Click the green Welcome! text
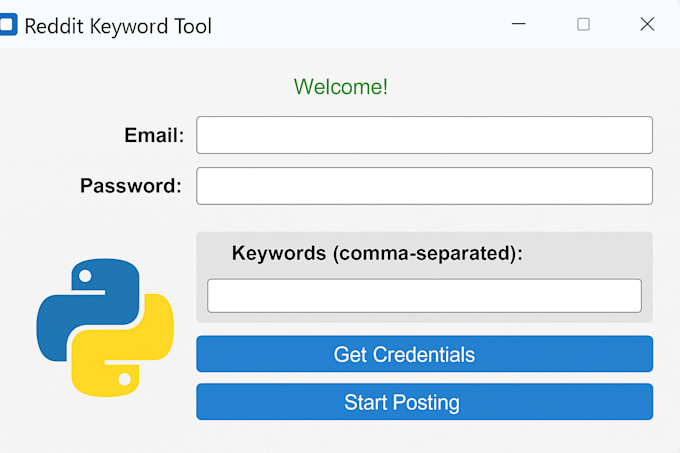Screen dimensions: 680x453 tap(340, 87)
